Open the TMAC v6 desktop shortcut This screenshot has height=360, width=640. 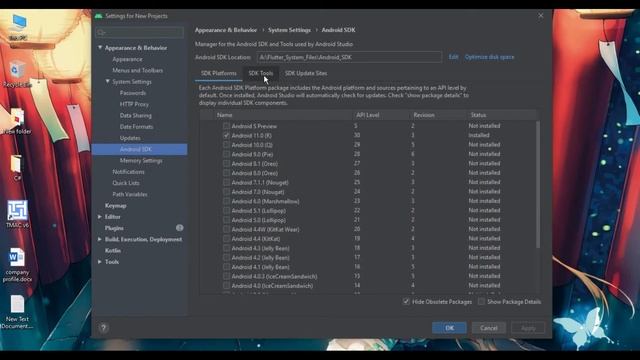[x=18, y=214]
